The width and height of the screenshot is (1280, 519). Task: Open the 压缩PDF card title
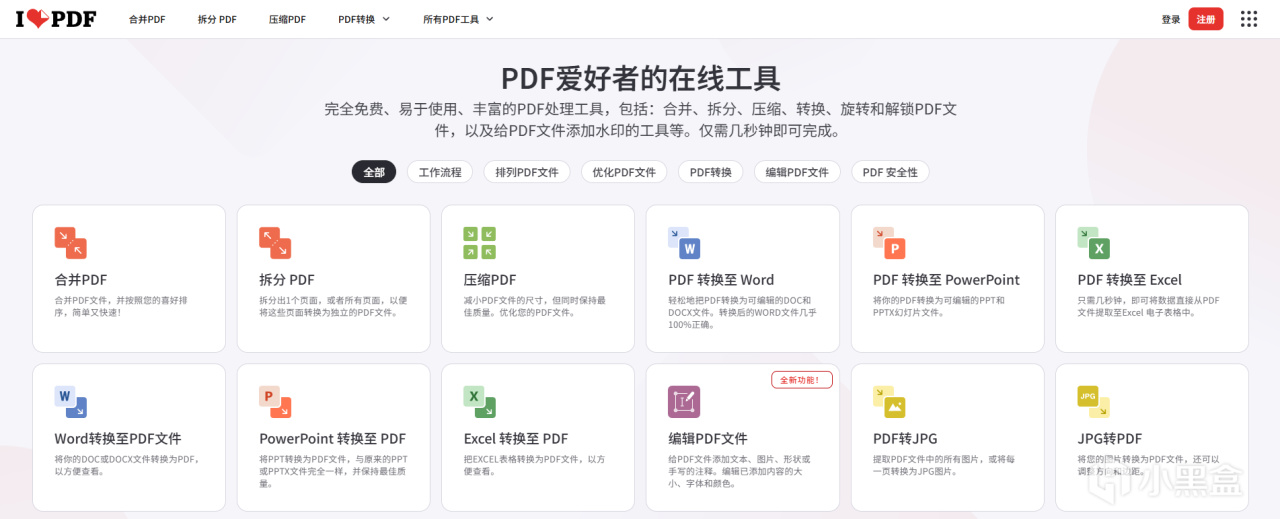point(490,280)
